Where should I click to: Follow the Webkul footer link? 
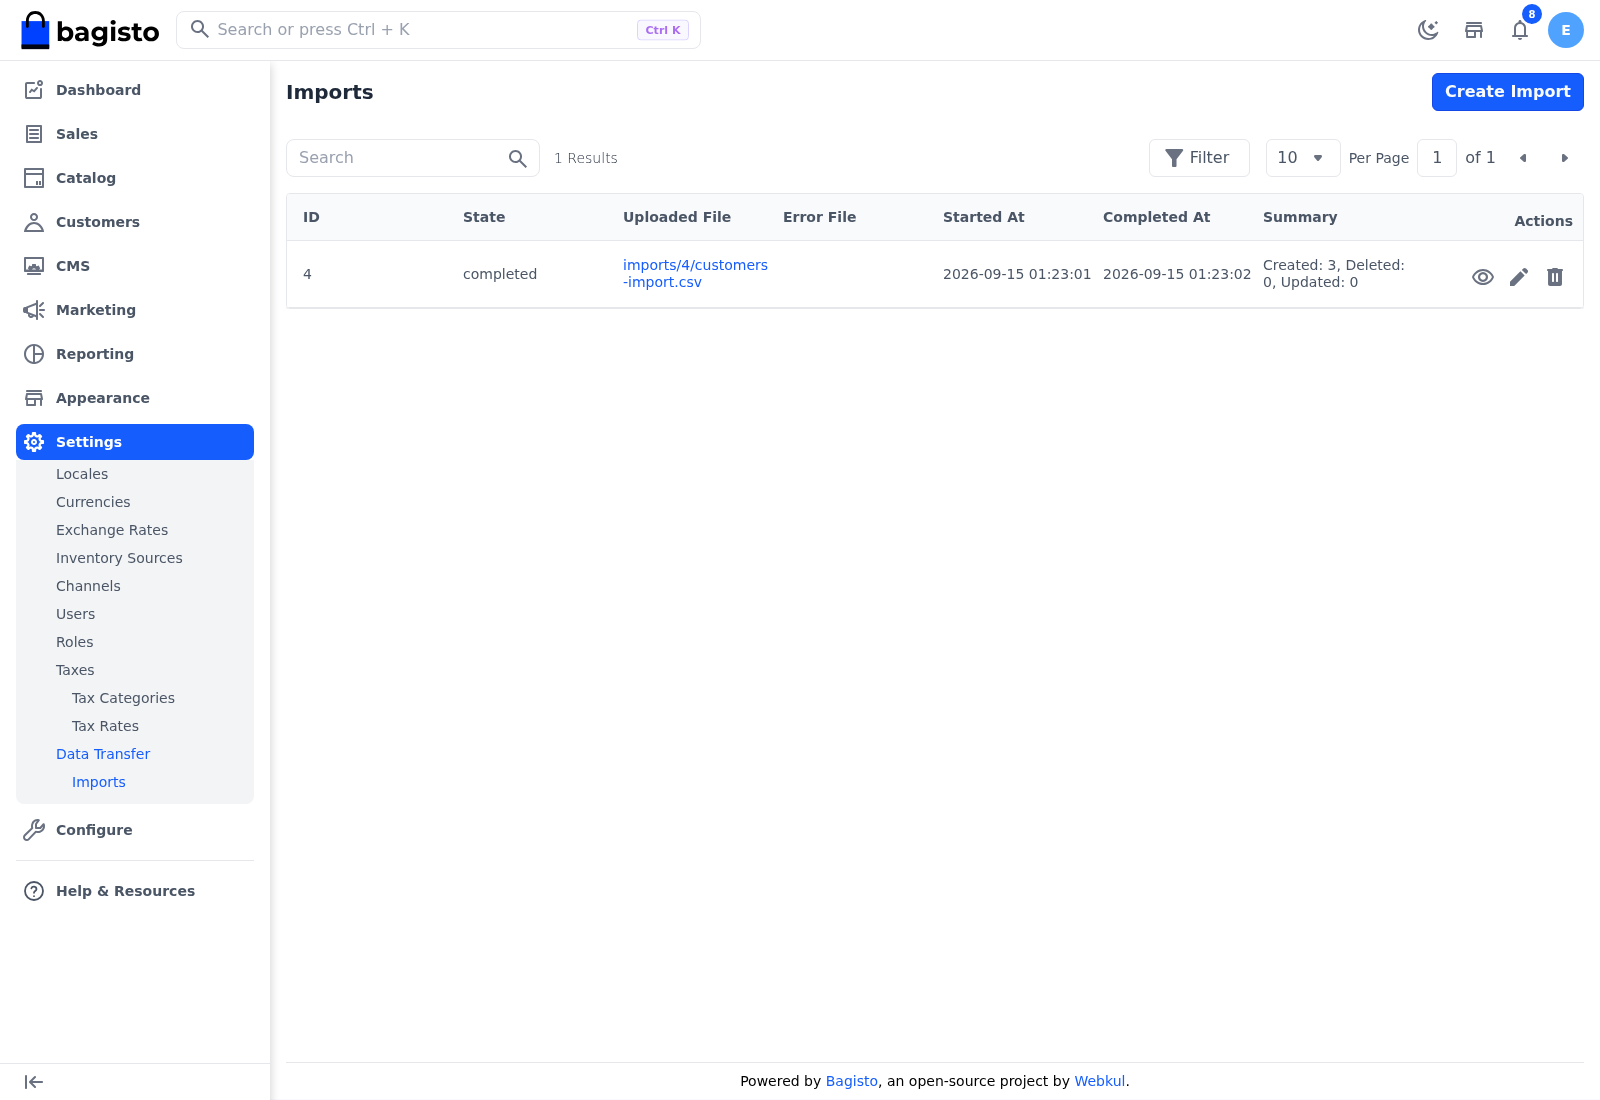tap(1100, 1081)
